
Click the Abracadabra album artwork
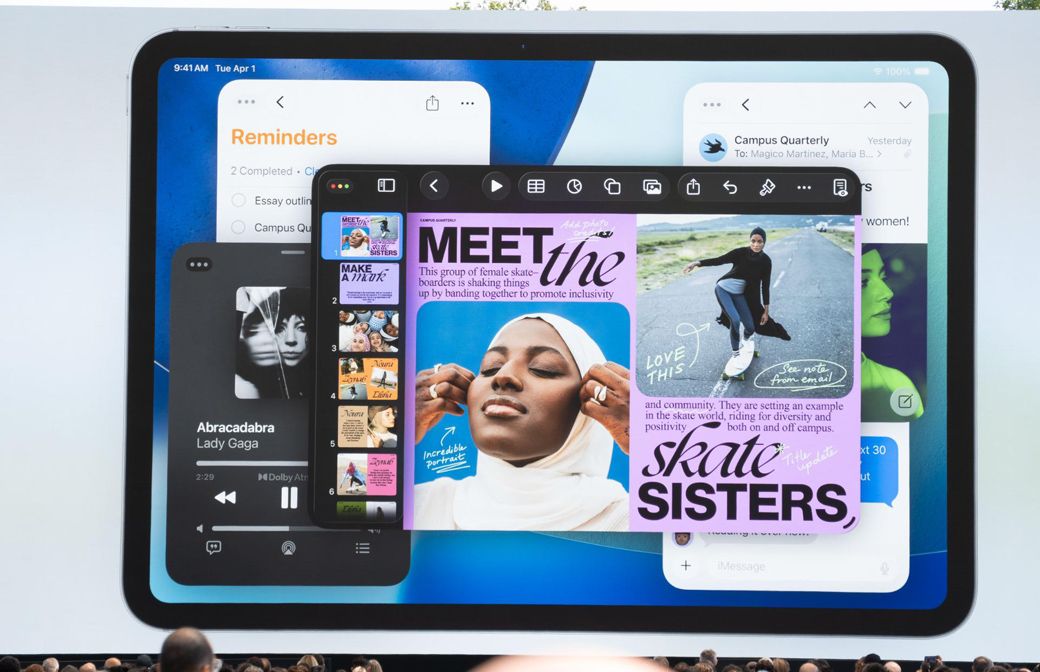(273, 342)
